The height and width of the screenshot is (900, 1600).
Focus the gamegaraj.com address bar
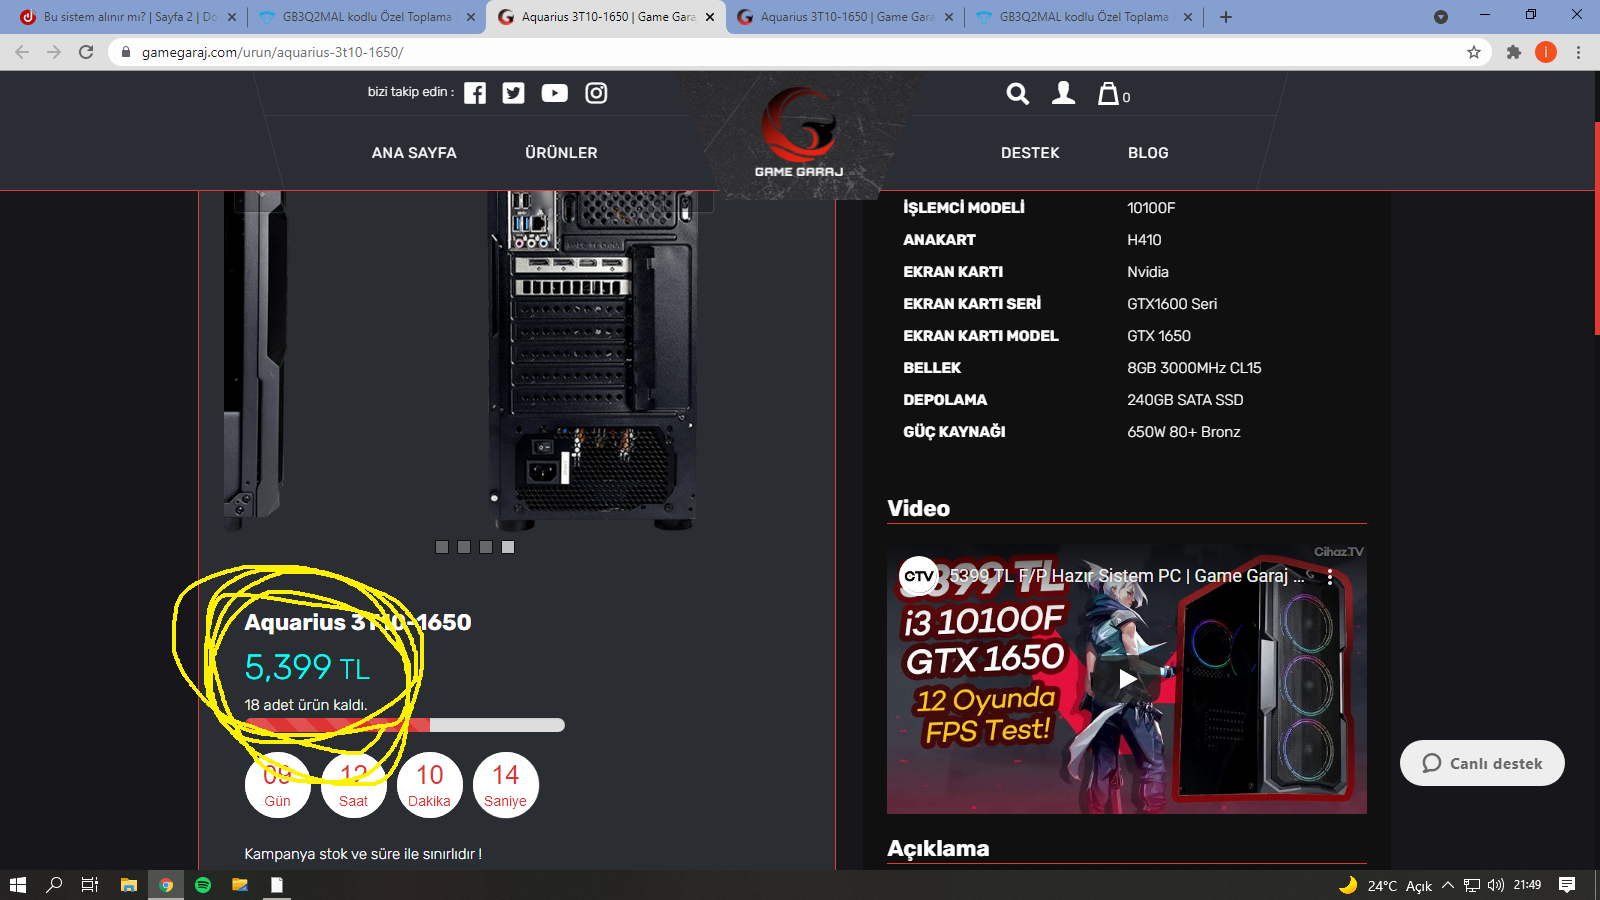pyautogui.click(x=800, y=52)
